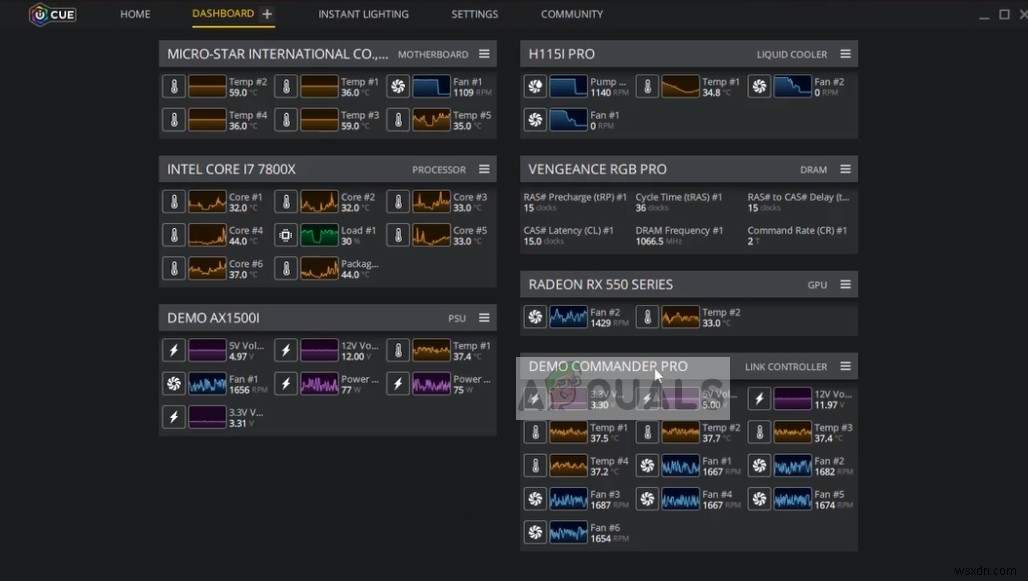Click the Fan #6 icon in Commander Pro
This screenshot has width=1028, height=581.
pyautogui.click(x=535, y=532)
